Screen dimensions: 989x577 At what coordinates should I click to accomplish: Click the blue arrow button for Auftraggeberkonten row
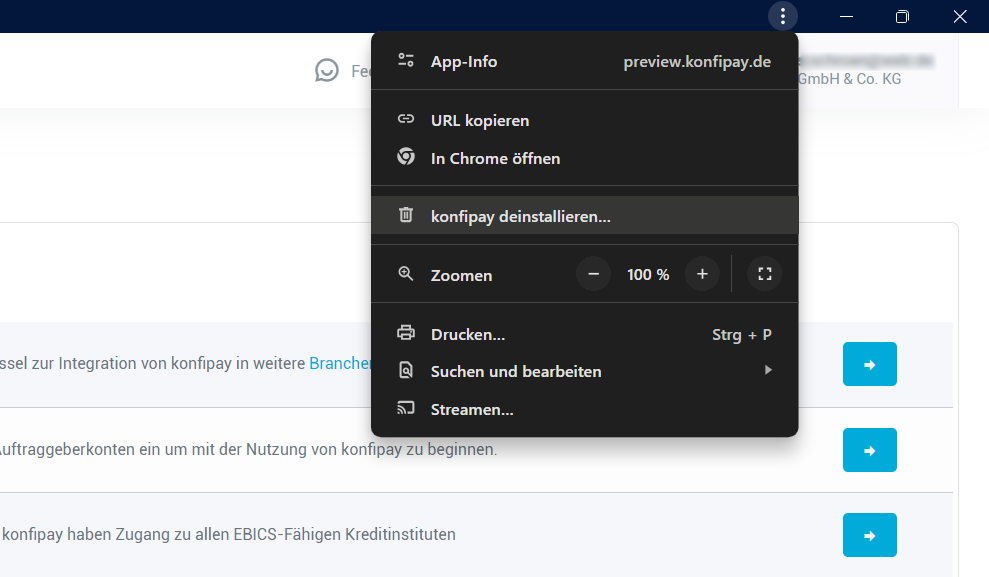[869, 450]
